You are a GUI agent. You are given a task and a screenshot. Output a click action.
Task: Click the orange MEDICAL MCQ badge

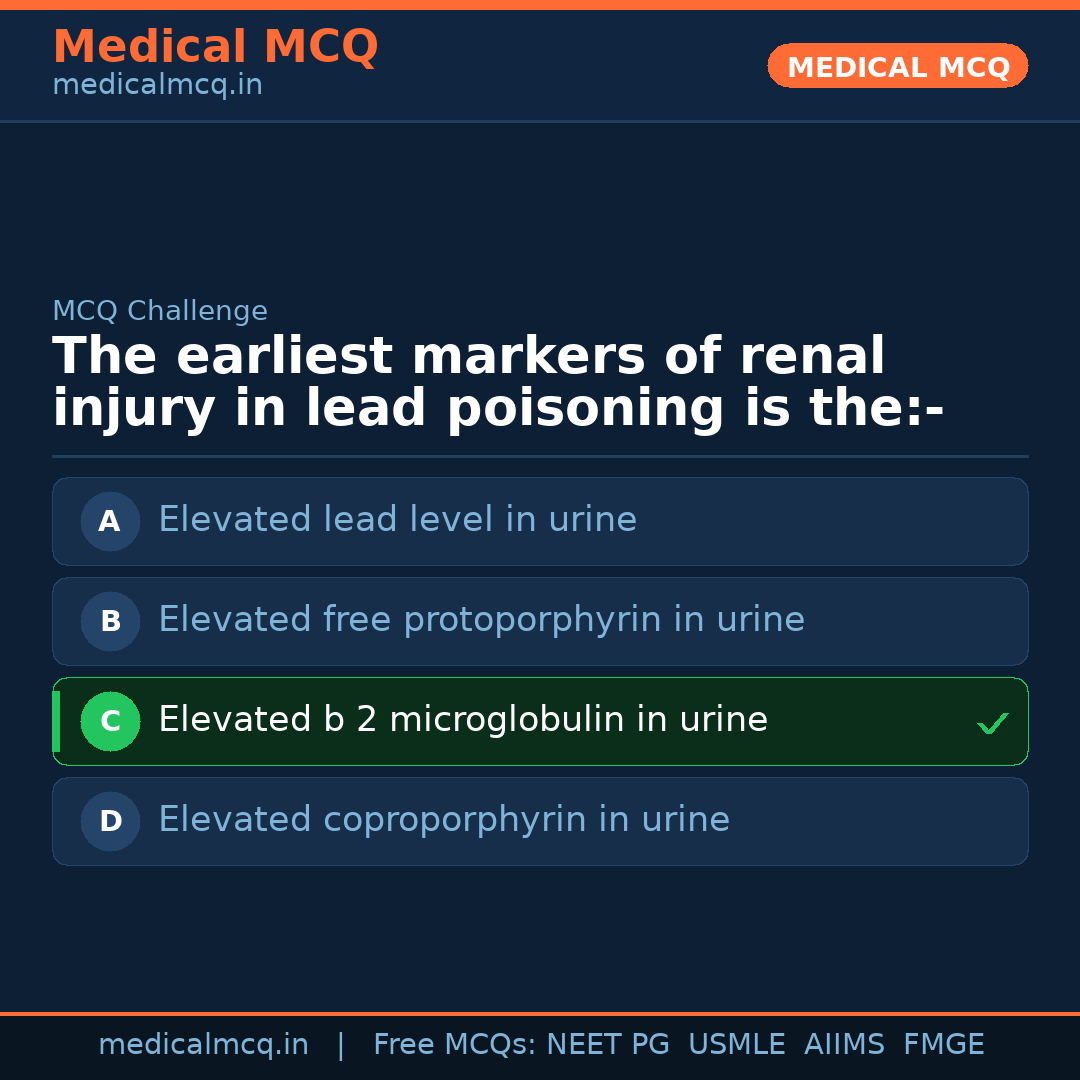[x=897, y=66]
